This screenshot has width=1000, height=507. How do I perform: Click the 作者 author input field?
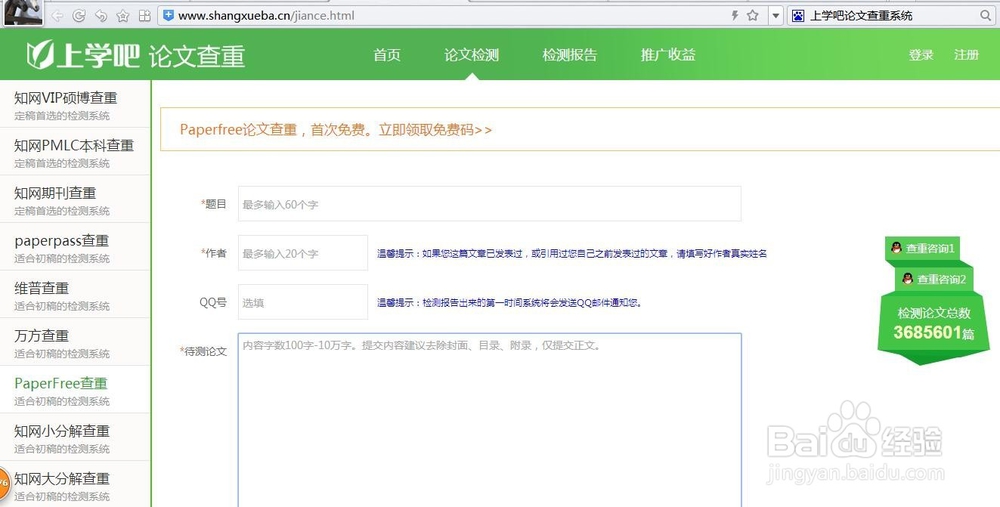(303, 253)
